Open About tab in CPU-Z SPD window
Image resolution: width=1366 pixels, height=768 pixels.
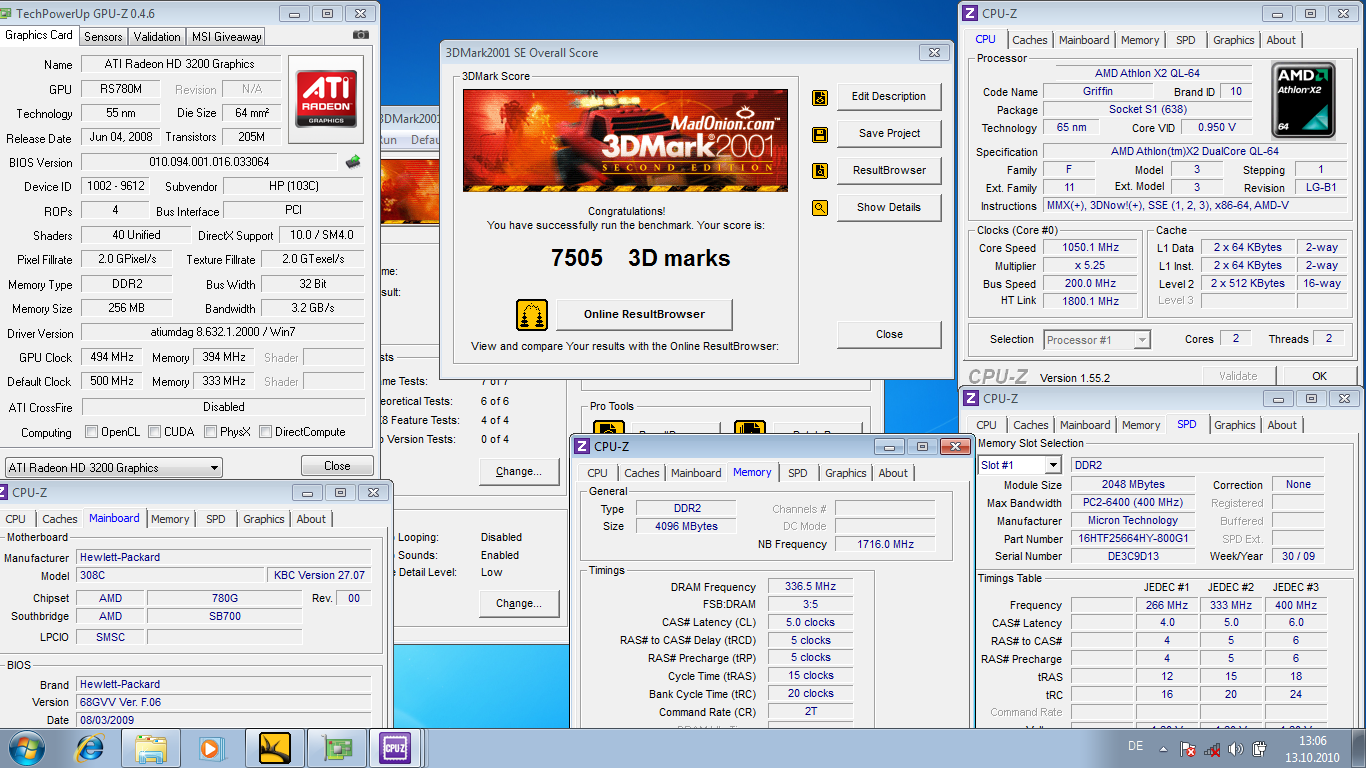coord(1282,425)
